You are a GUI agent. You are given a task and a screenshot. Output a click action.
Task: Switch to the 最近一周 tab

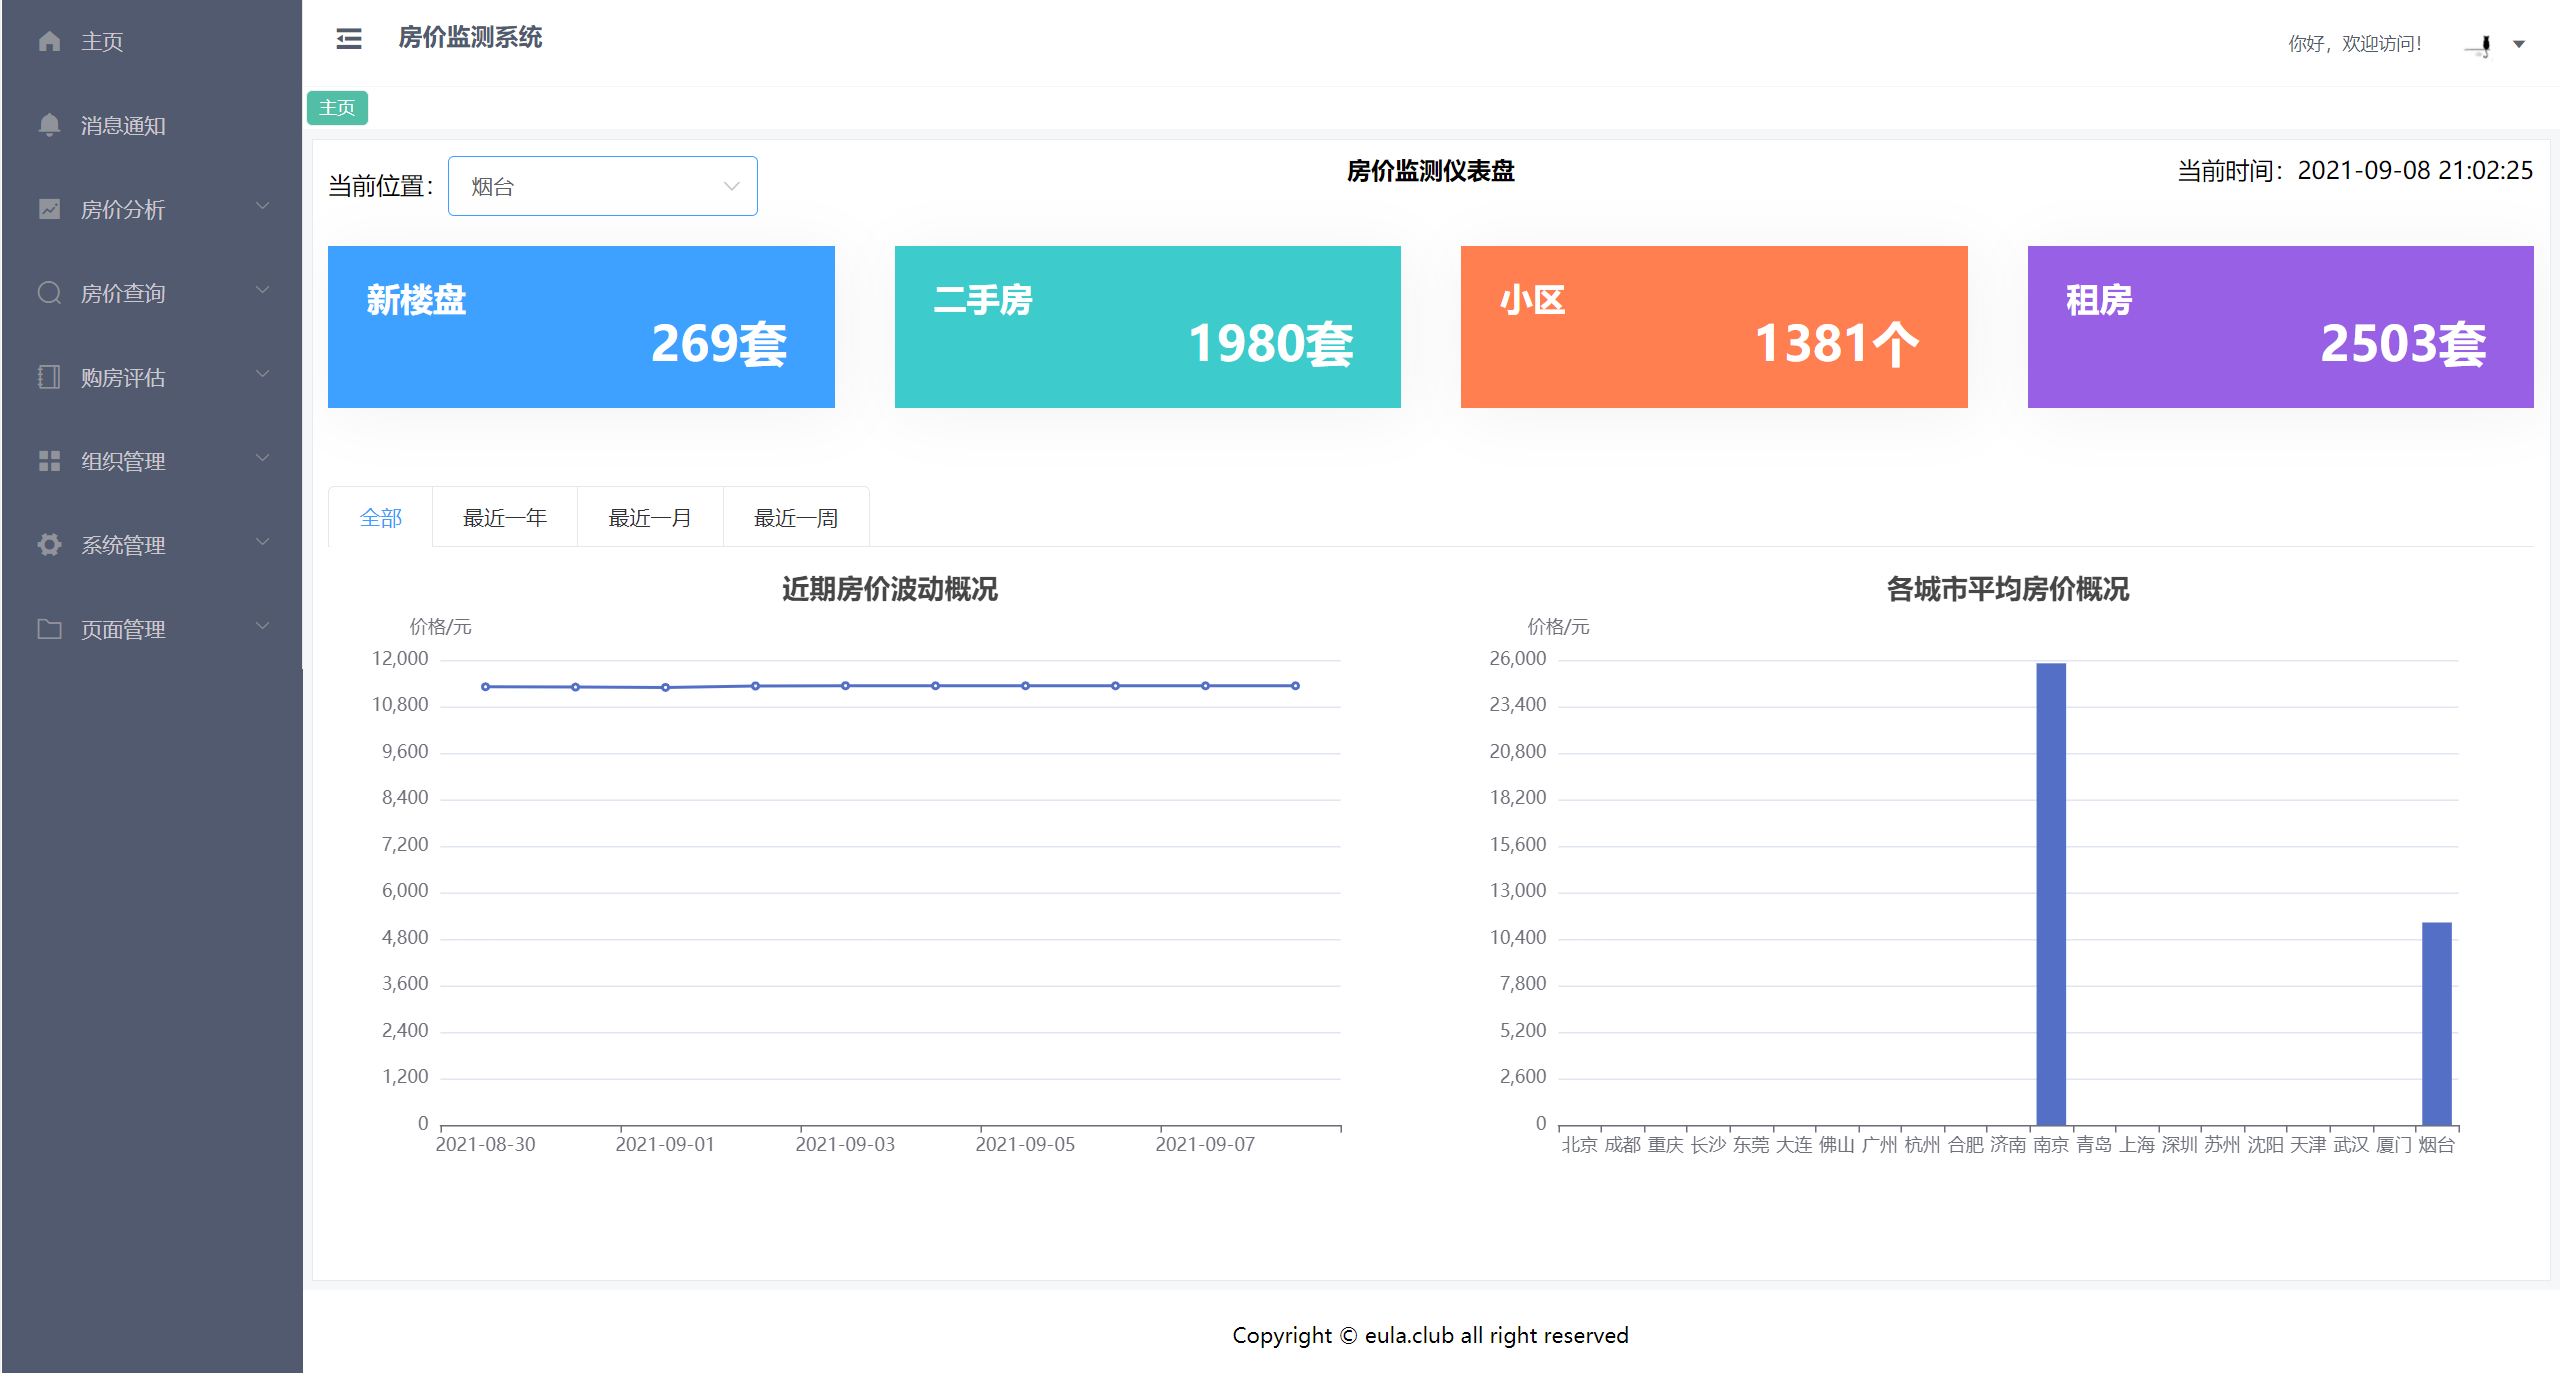point(796,518)
